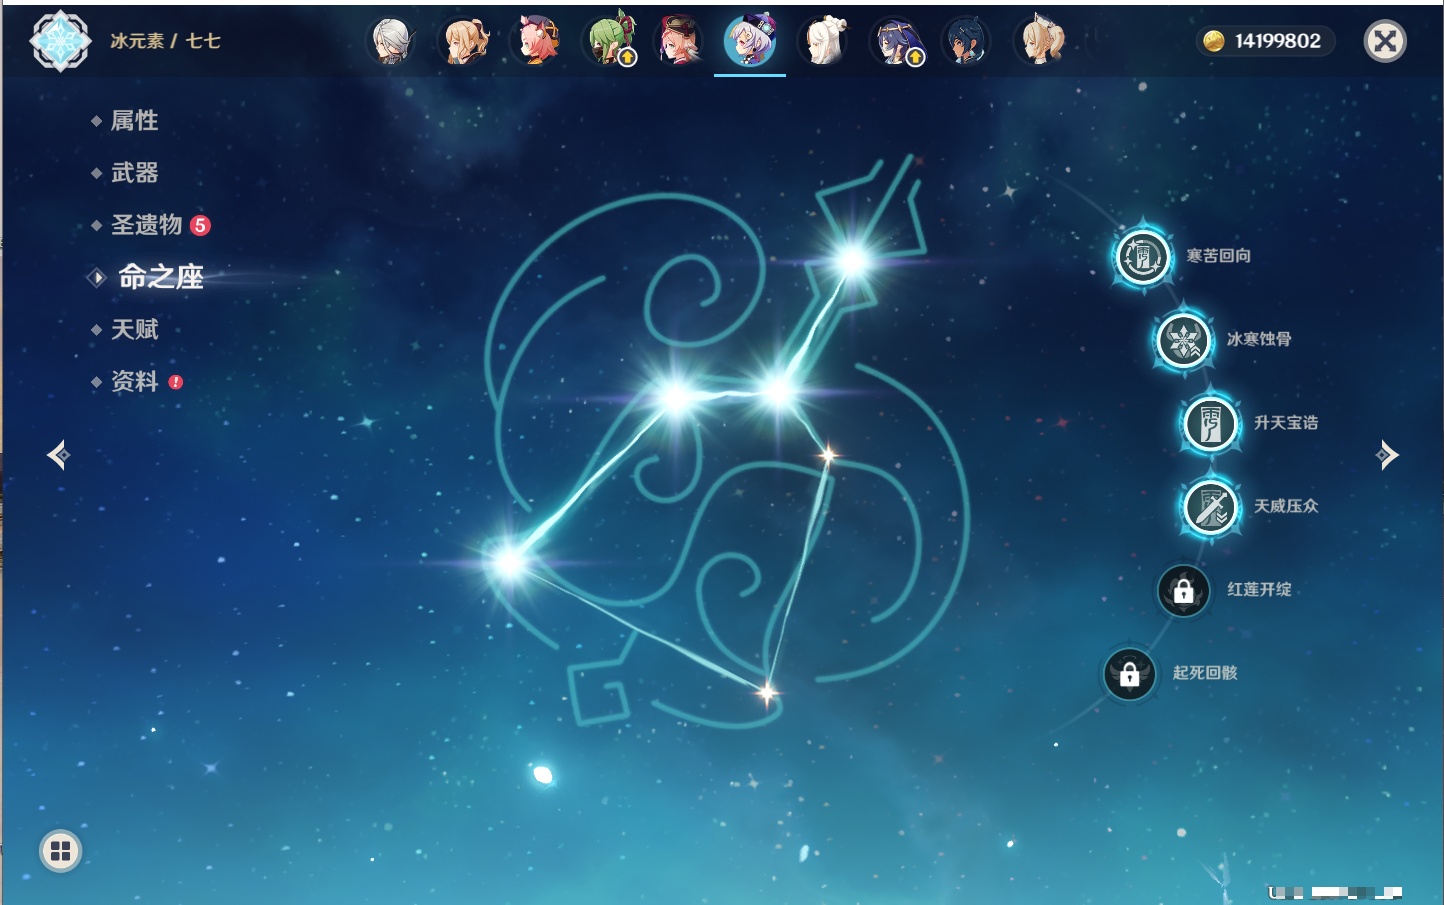Click the locked 起死回骸 node icon
The width and height of the screenshot is (1444, 905).
click(1129, 674)
